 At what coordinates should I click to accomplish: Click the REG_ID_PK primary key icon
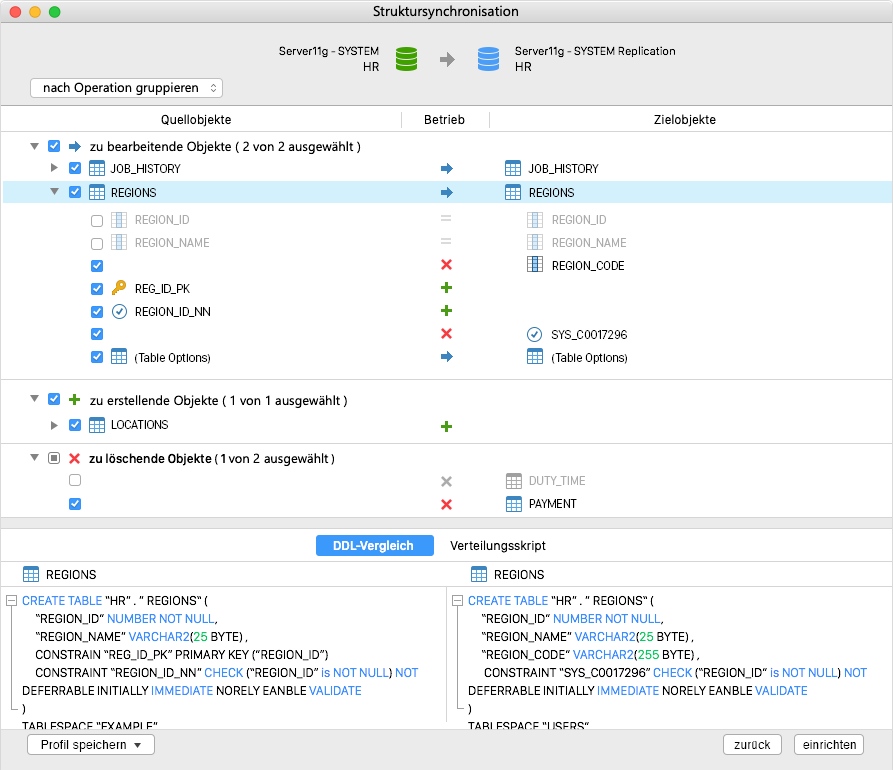[x=119, y=288]
